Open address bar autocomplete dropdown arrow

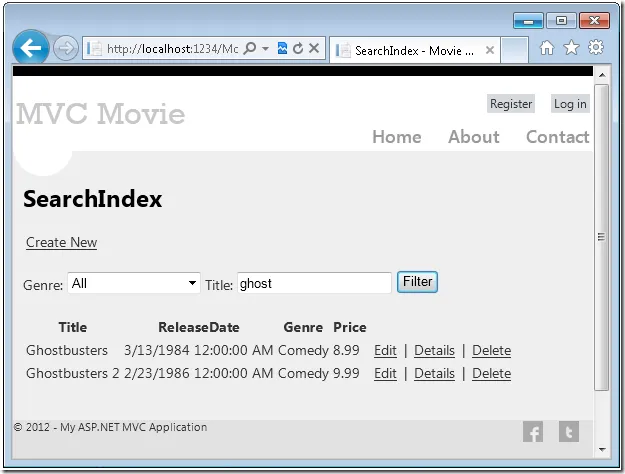[x=265, y=48]
